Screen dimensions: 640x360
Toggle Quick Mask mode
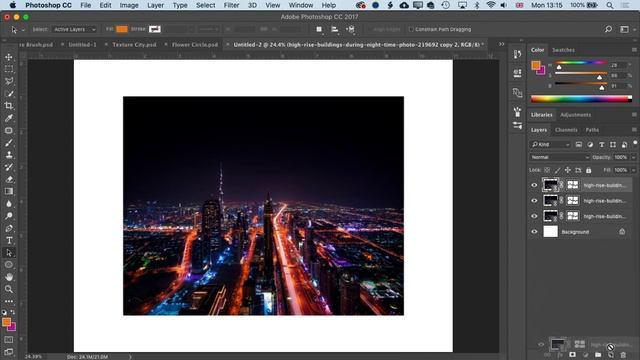[9, 340]
